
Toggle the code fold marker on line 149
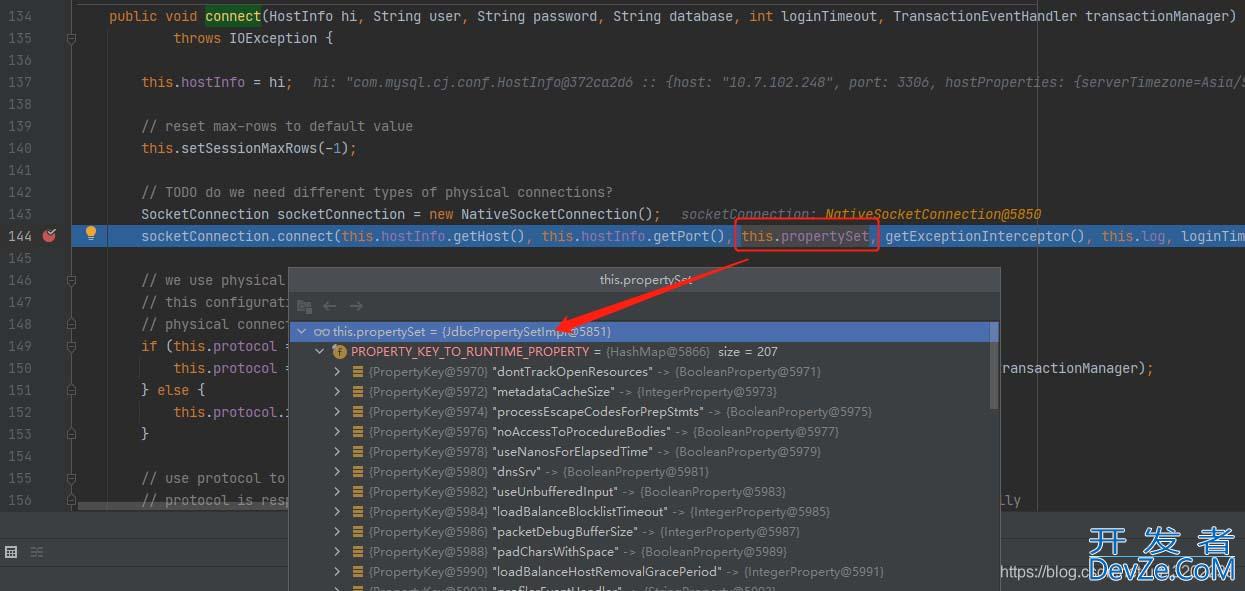pos(71,346)
